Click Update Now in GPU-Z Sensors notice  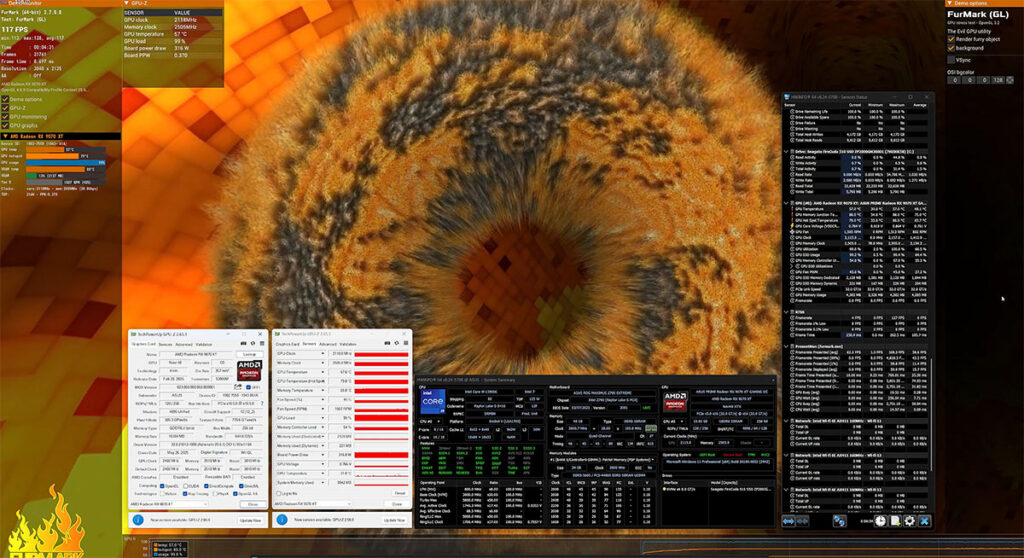tap(395, 520)
